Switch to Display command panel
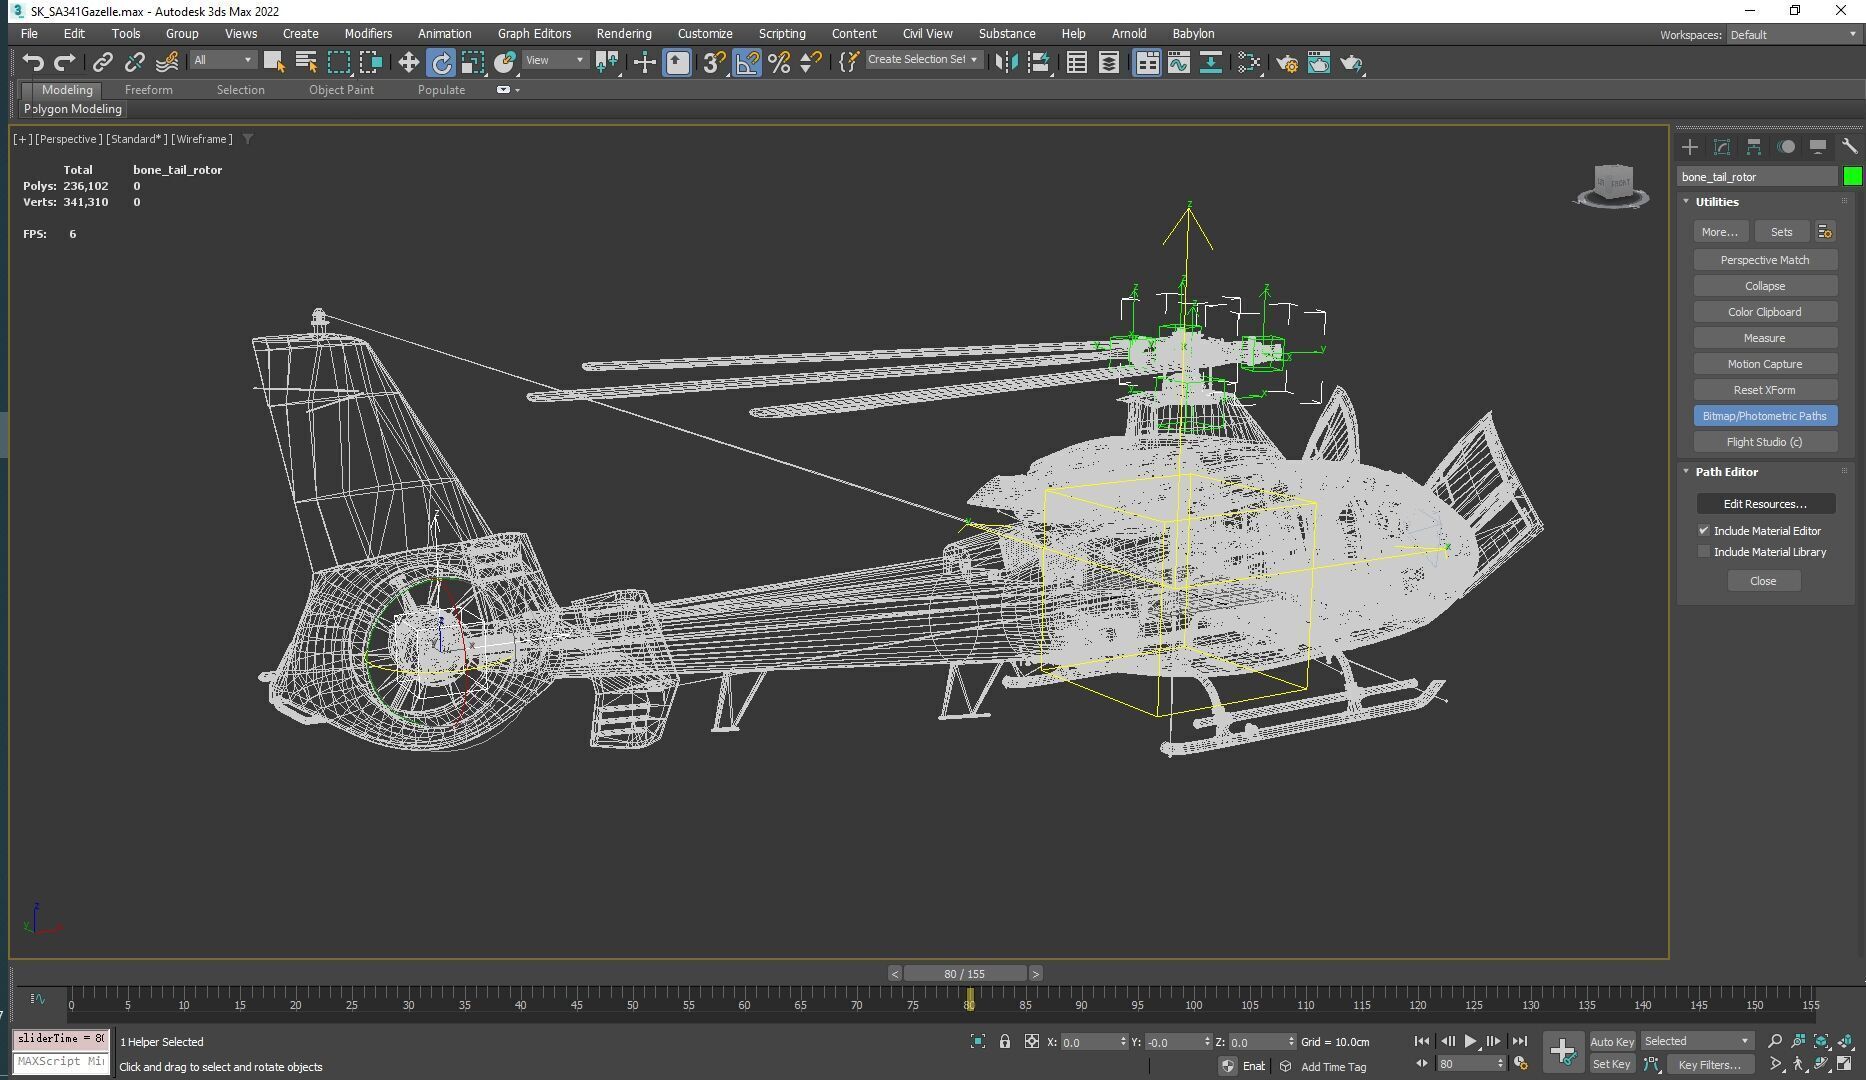Viewport: 1866px width, 1080px height. pyautogui.click(x=1818, y=147)
